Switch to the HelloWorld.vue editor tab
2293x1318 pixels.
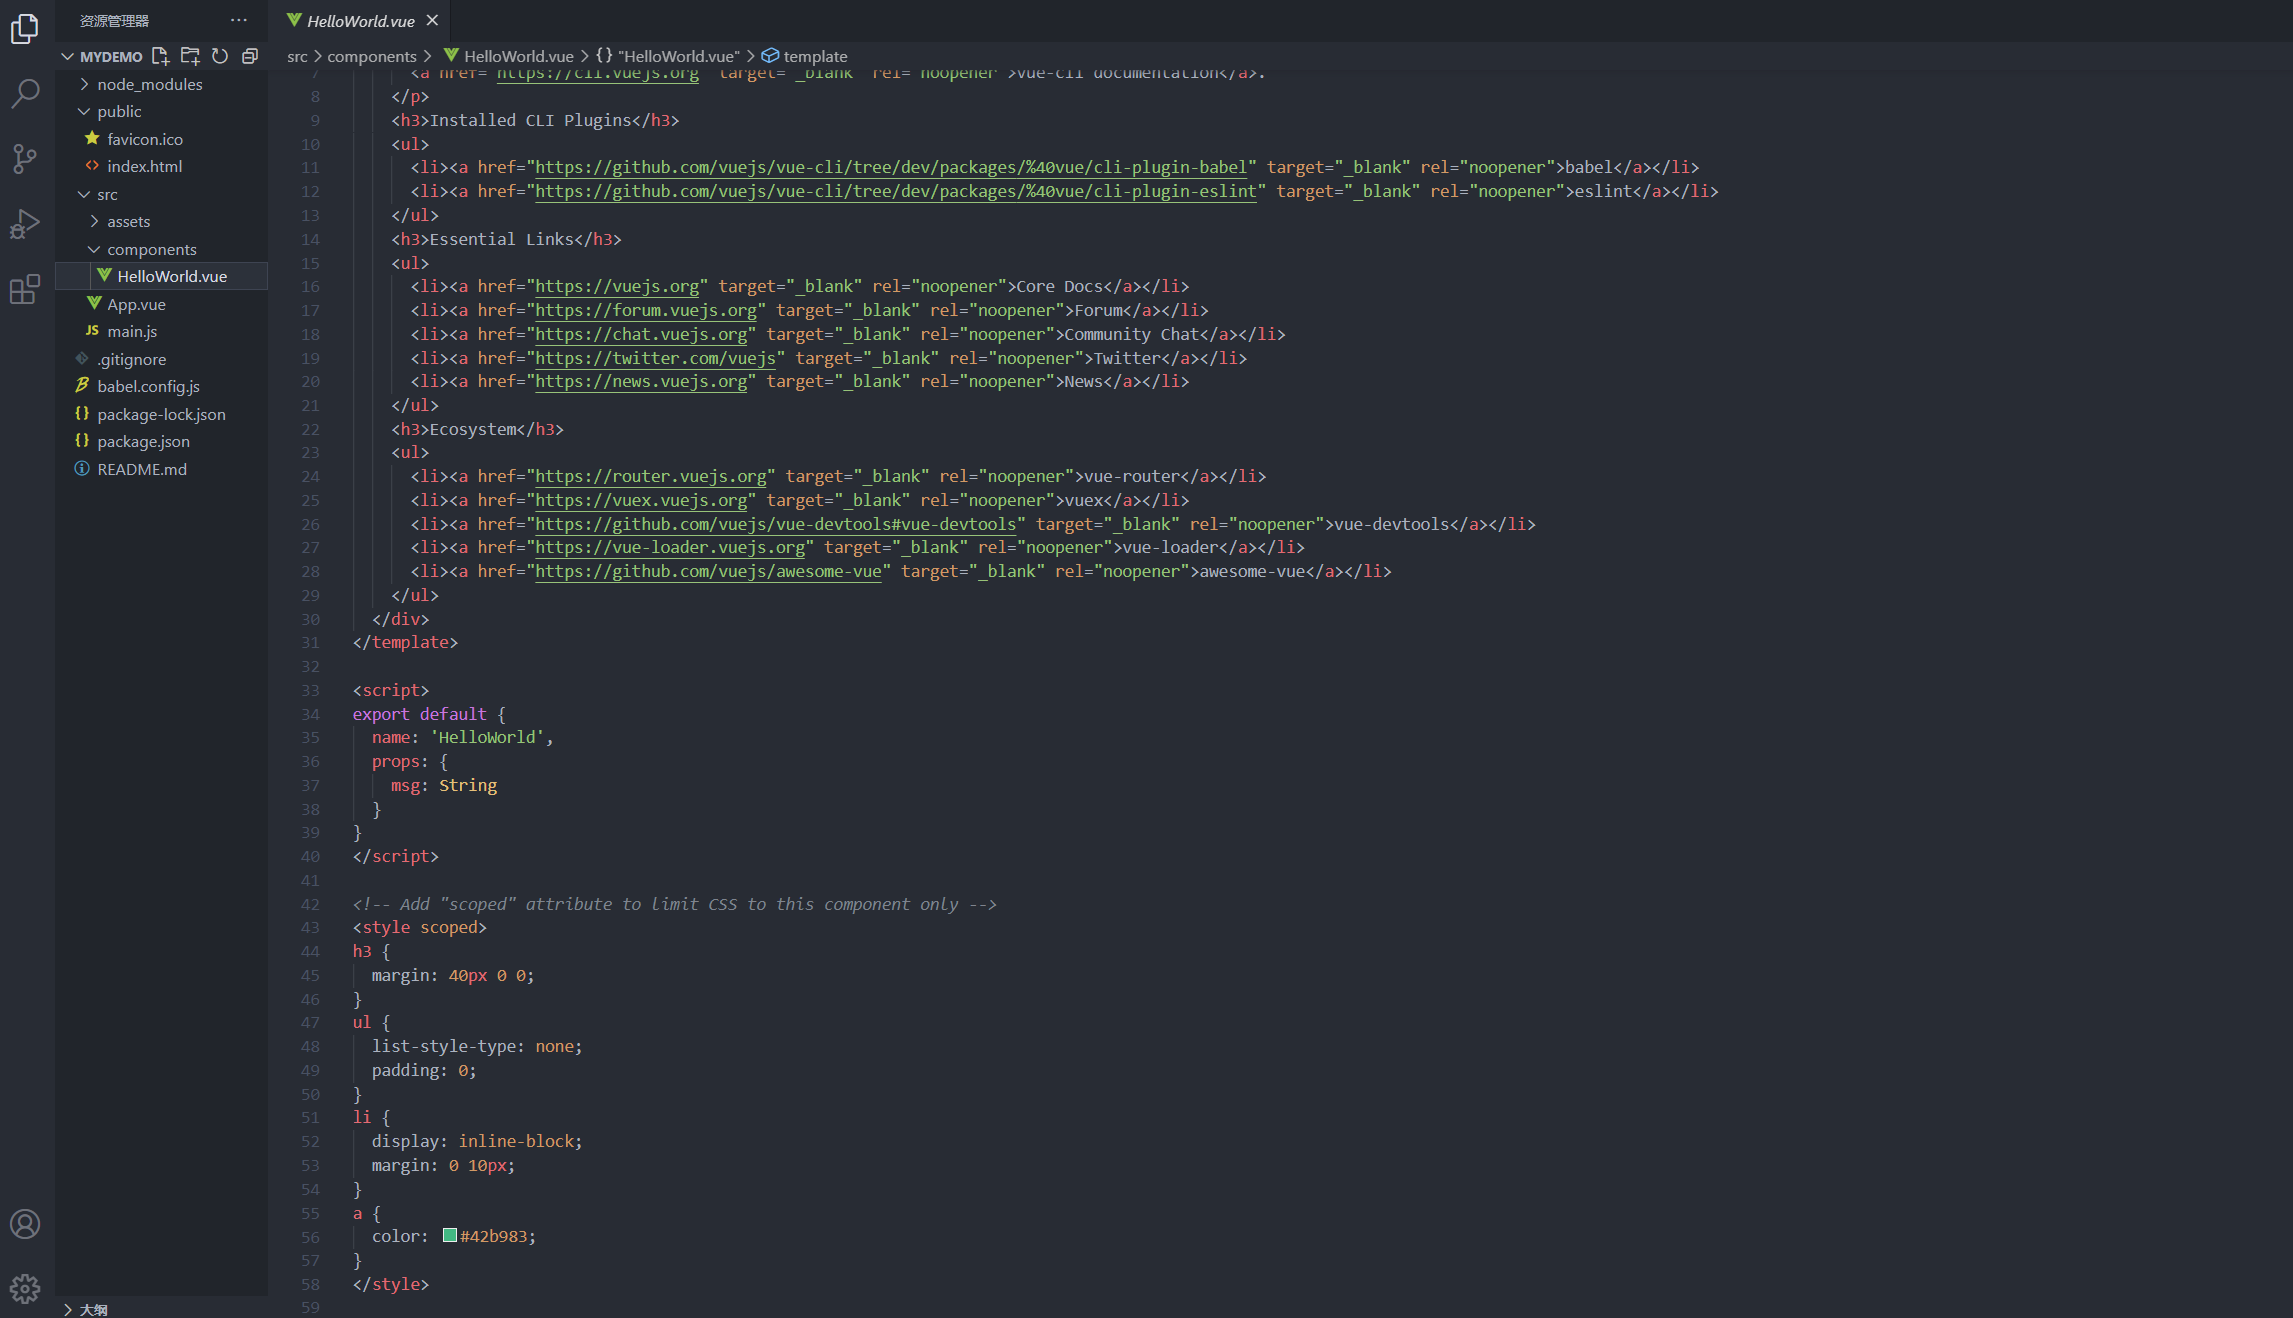tap(360, 21)
